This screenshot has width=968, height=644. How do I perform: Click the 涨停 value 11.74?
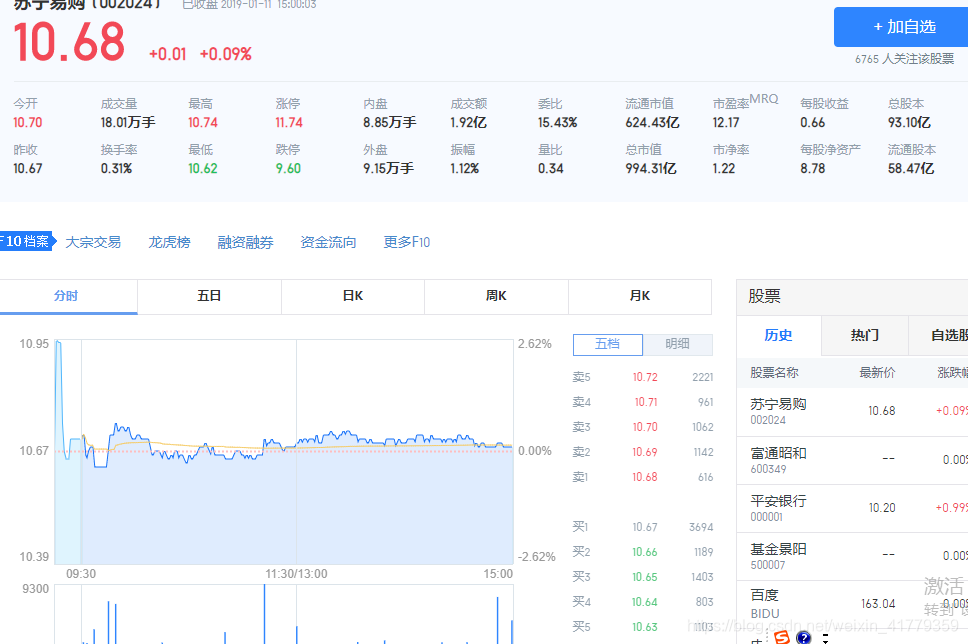point(289,123)
